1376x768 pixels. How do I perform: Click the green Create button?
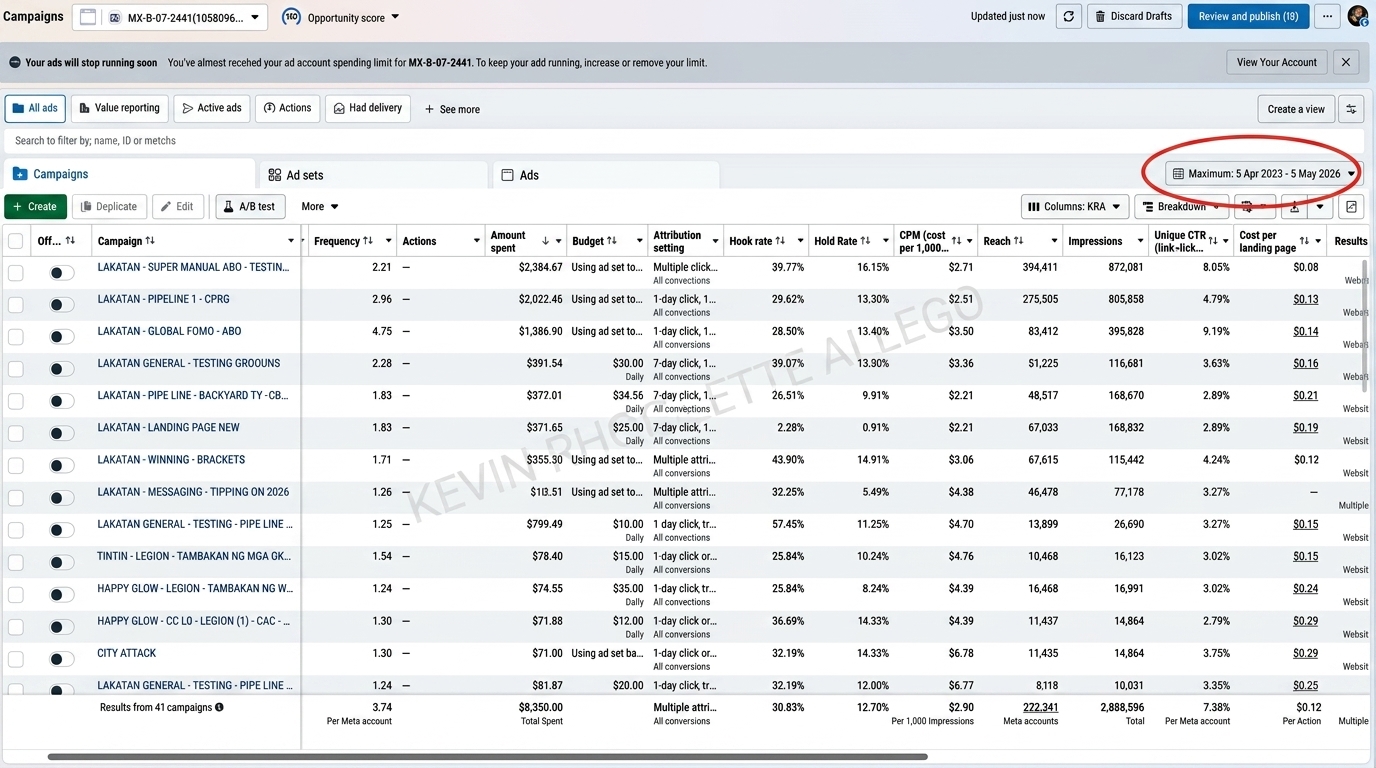click(x=35, y=207)
